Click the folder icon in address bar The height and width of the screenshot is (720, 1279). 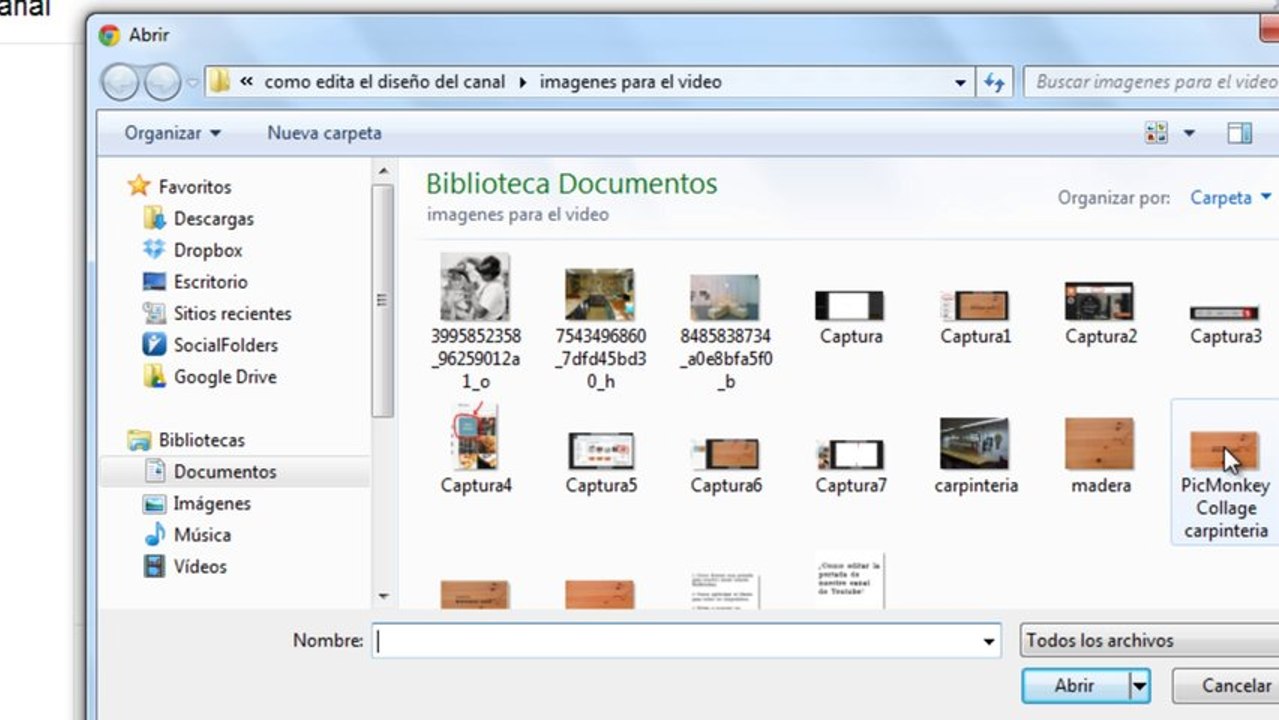220,82
